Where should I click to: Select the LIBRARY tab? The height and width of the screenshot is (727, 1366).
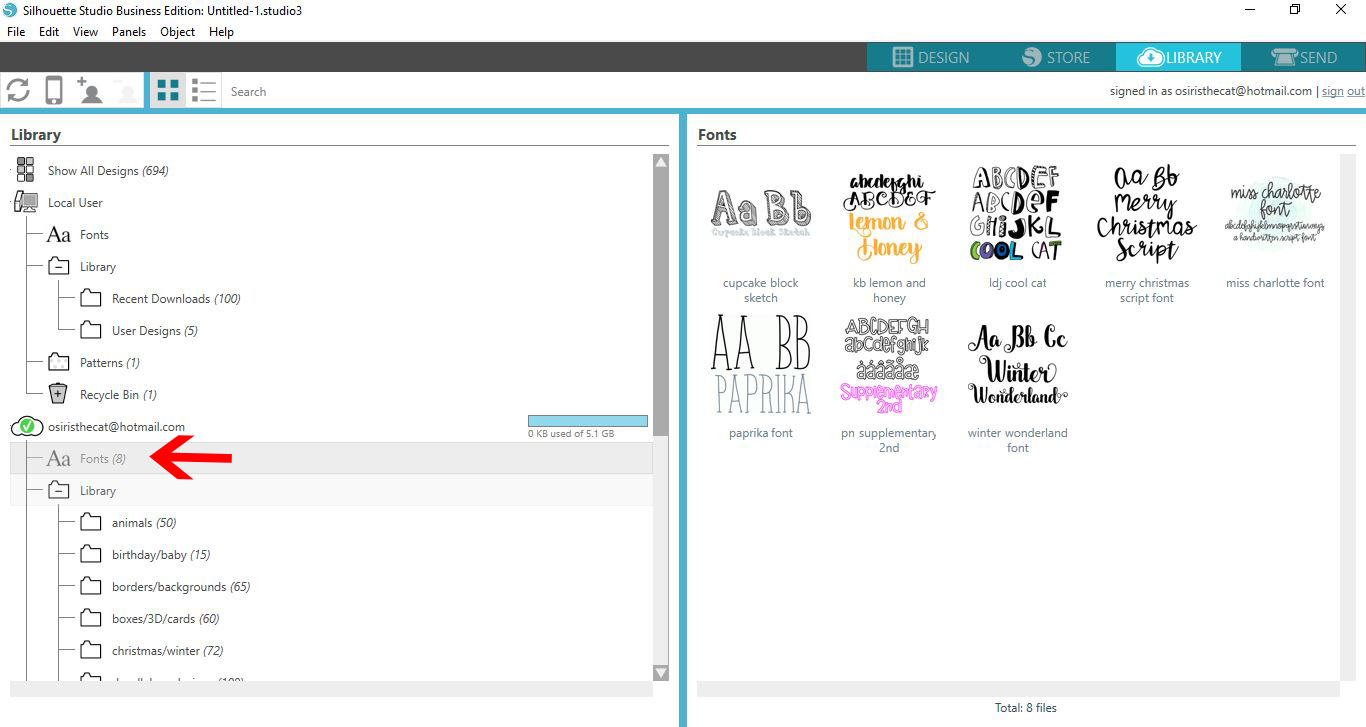pos(1179,57)
